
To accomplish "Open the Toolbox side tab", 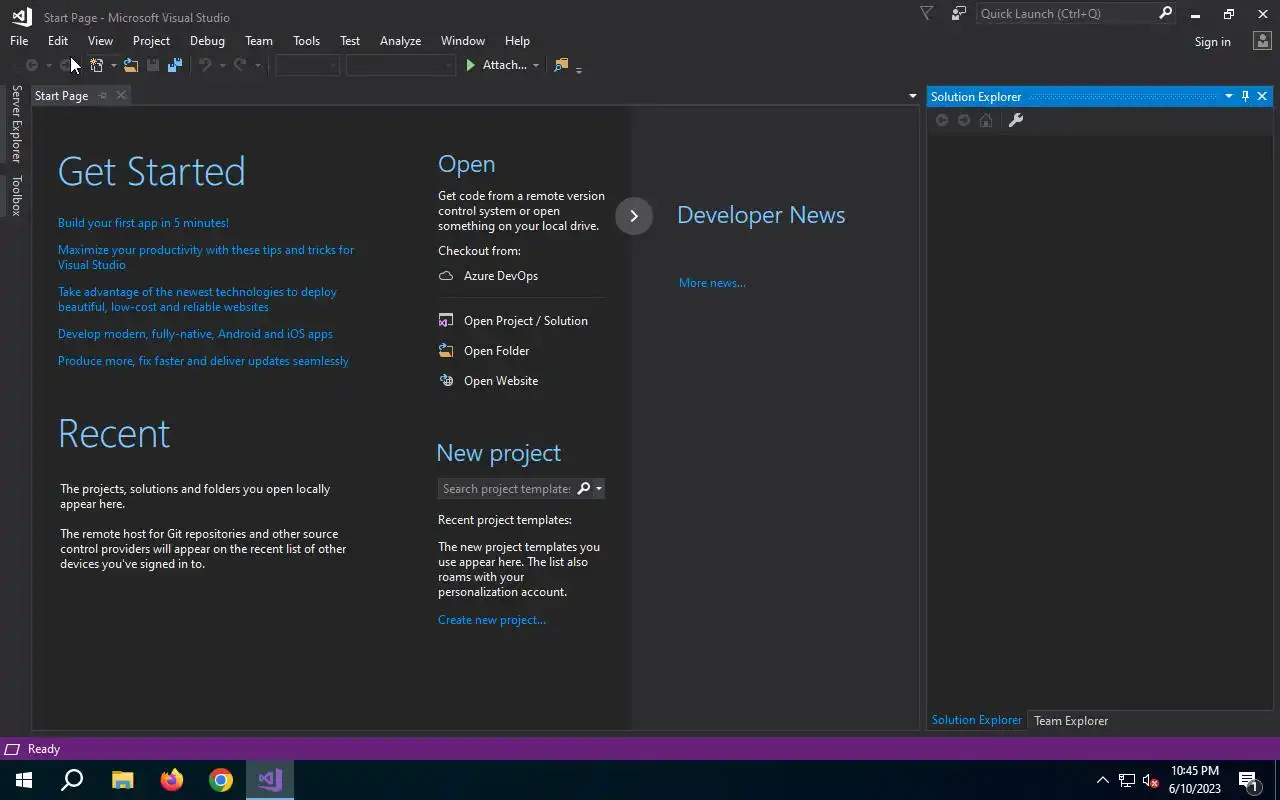I will [16, 195].
